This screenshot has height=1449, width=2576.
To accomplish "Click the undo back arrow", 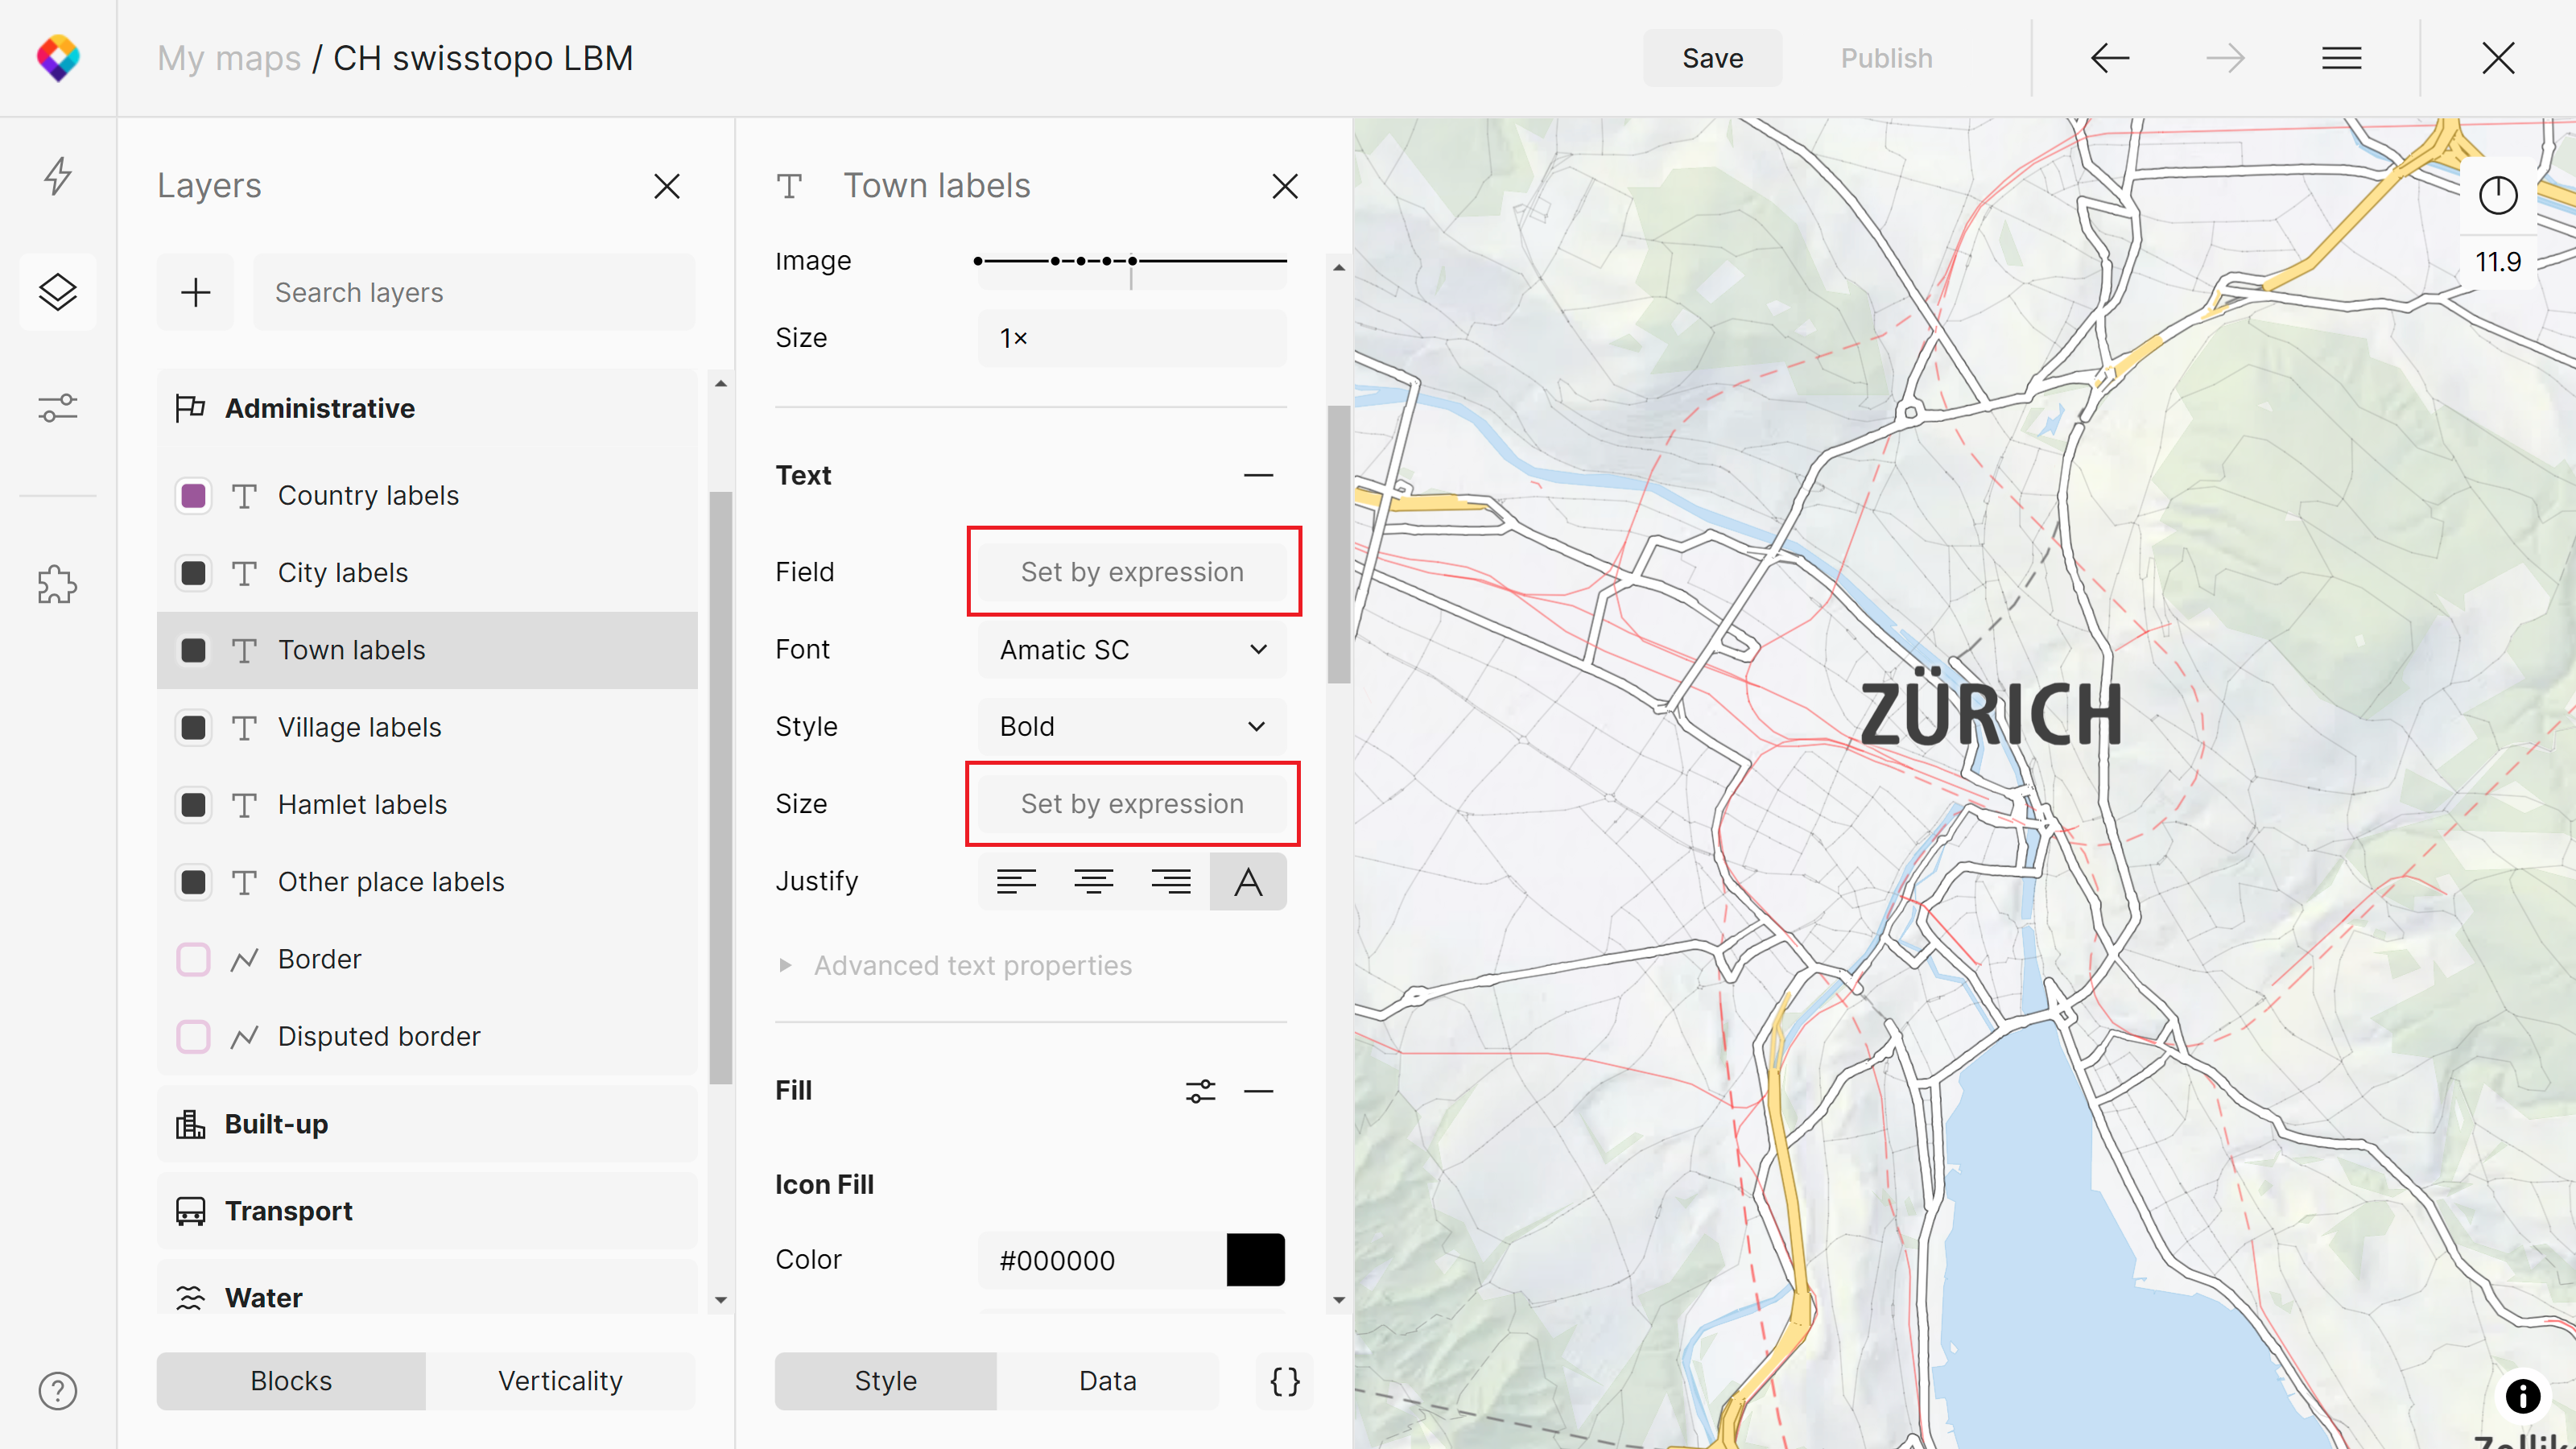I will click(2109, 58).
